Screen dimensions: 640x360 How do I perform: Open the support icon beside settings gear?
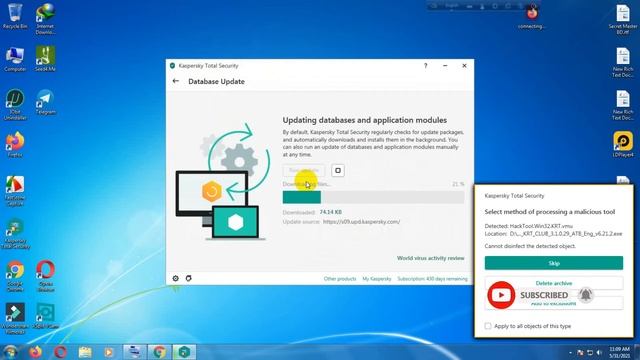(x=189, y=278)
